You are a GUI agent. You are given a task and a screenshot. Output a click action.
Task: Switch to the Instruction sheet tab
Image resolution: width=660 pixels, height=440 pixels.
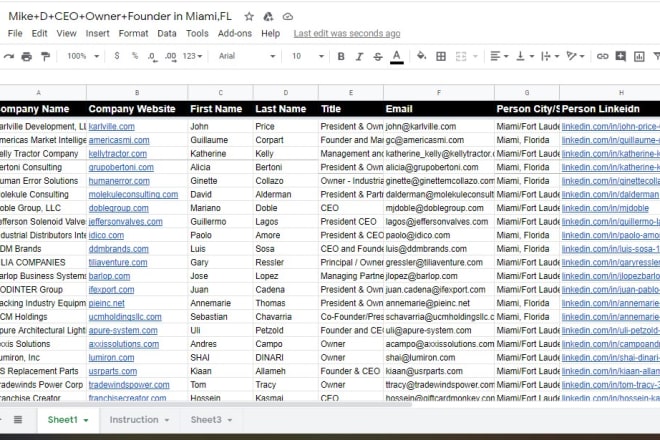pyautogui.click(x=134, y=420)
